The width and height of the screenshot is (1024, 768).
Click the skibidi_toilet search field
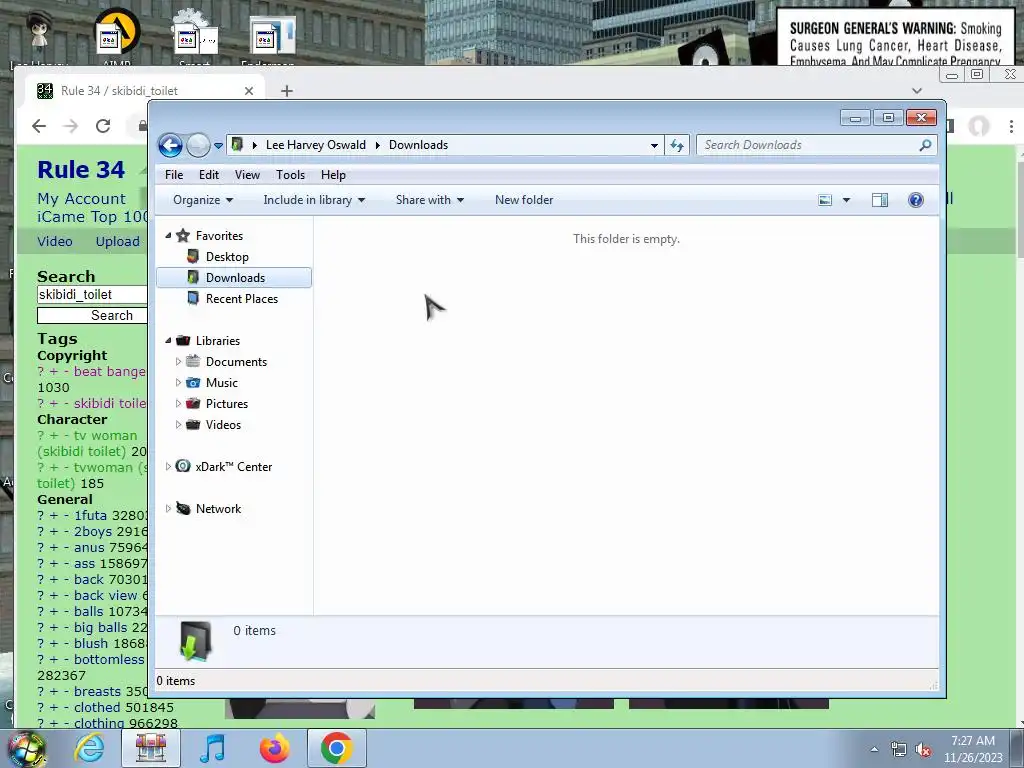click(92, 295)
